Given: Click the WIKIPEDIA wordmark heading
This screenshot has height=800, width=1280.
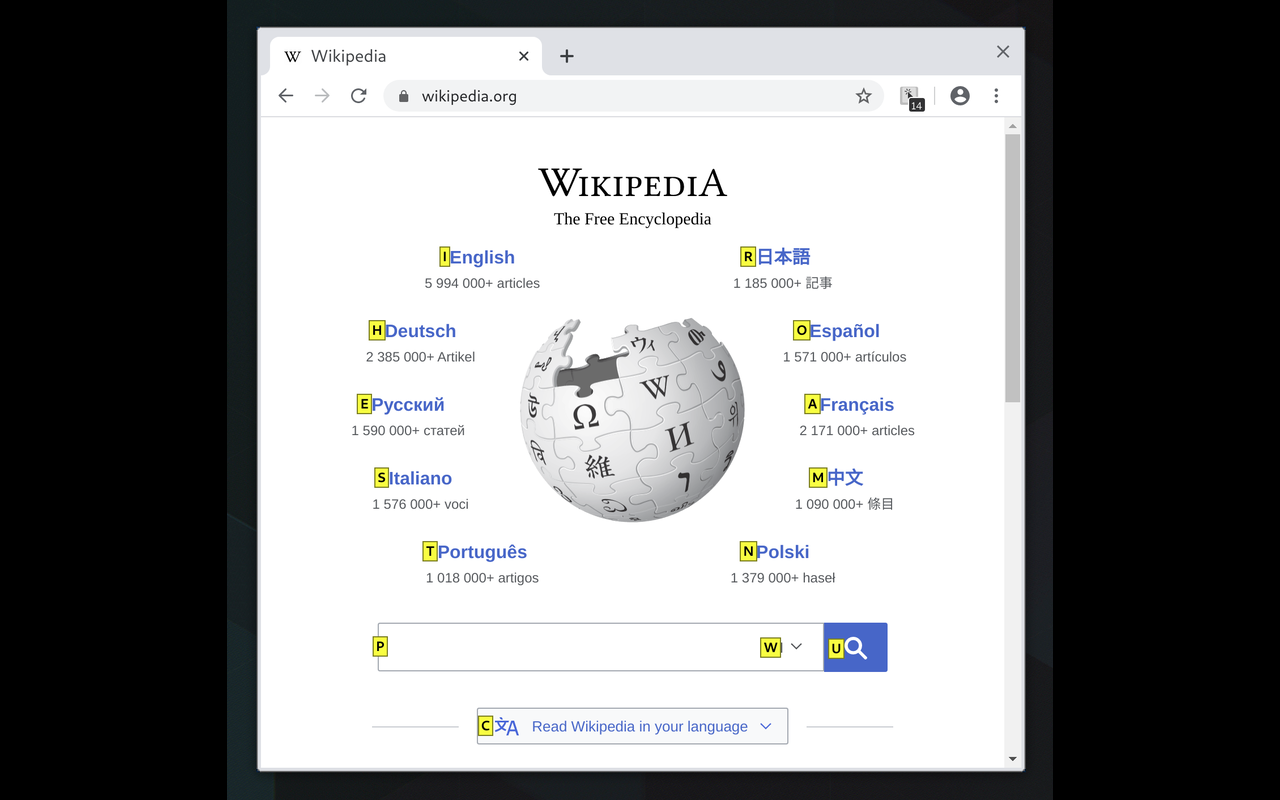Looking at the screenshot, I should pyautogui.click(x=632, y=183).
